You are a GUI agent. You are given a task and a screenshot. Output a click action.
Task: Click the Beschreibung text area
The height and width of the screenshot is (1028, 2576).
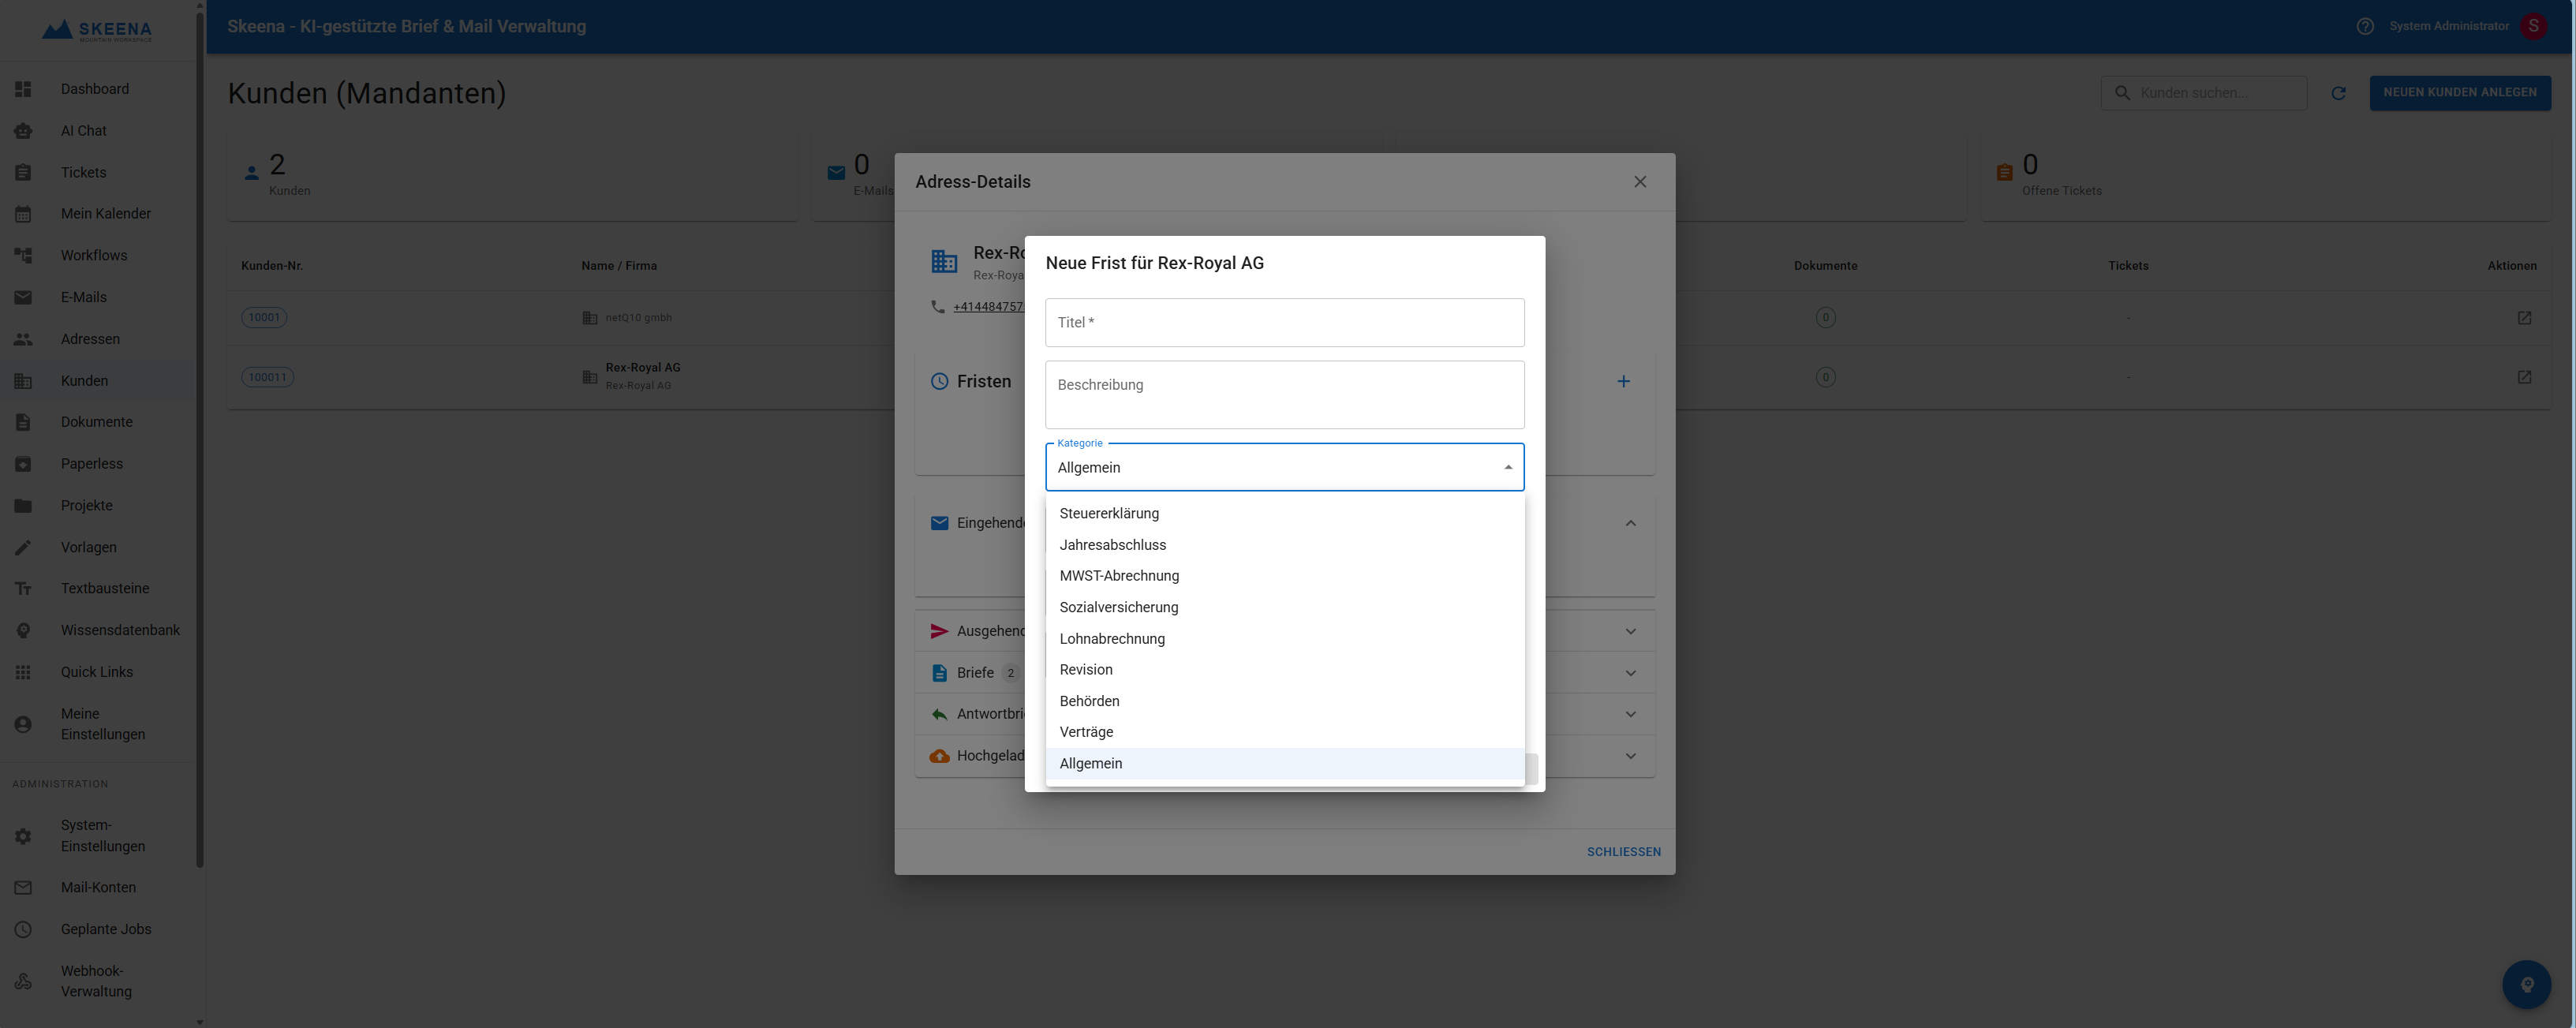point(1284,394)
